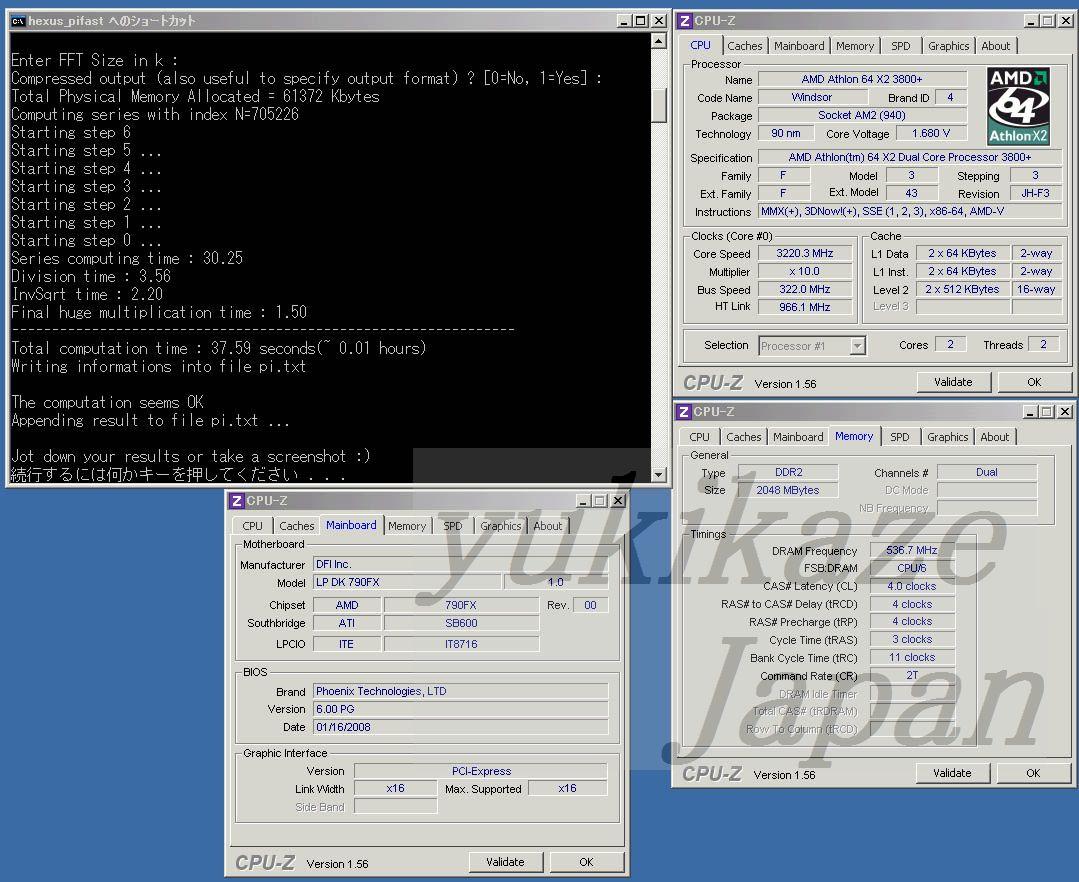Screen dimensions: 1079x882
Task: Open Memory tab in top CPU-Z window
Action: click(855, 46)
